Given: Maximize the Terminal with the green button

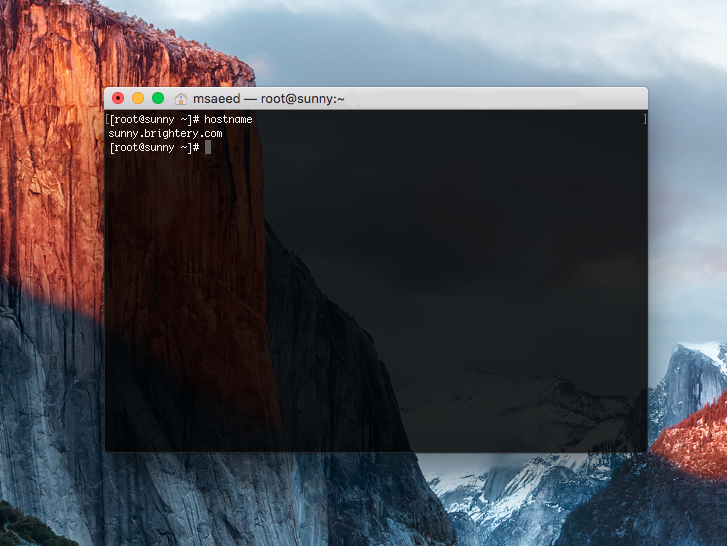Looking at the screenshot, I should 158,98.
